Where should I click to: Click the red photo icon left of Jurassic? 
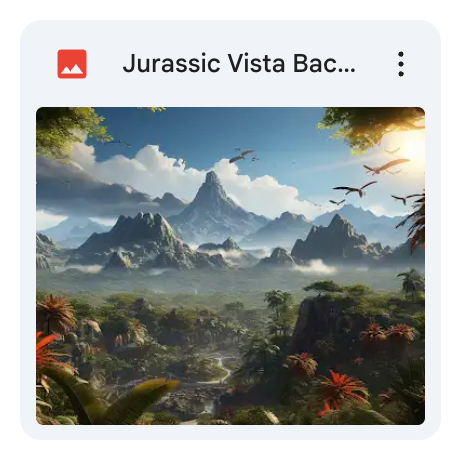point(72,64)
